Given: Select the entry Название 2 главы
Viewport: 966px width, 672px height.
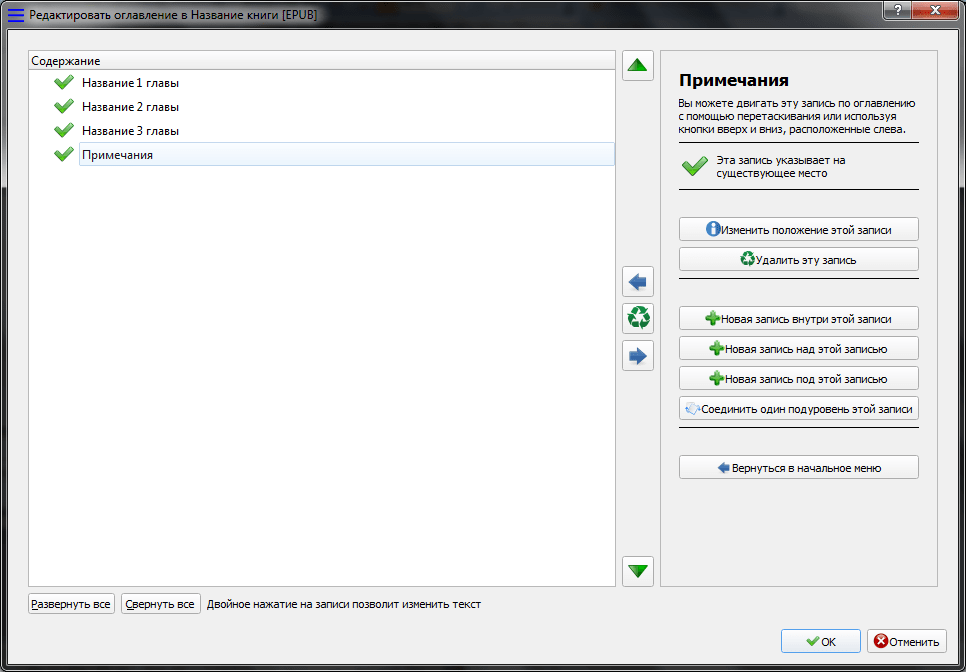Looking at the screenshot, I should click(130, 107).
